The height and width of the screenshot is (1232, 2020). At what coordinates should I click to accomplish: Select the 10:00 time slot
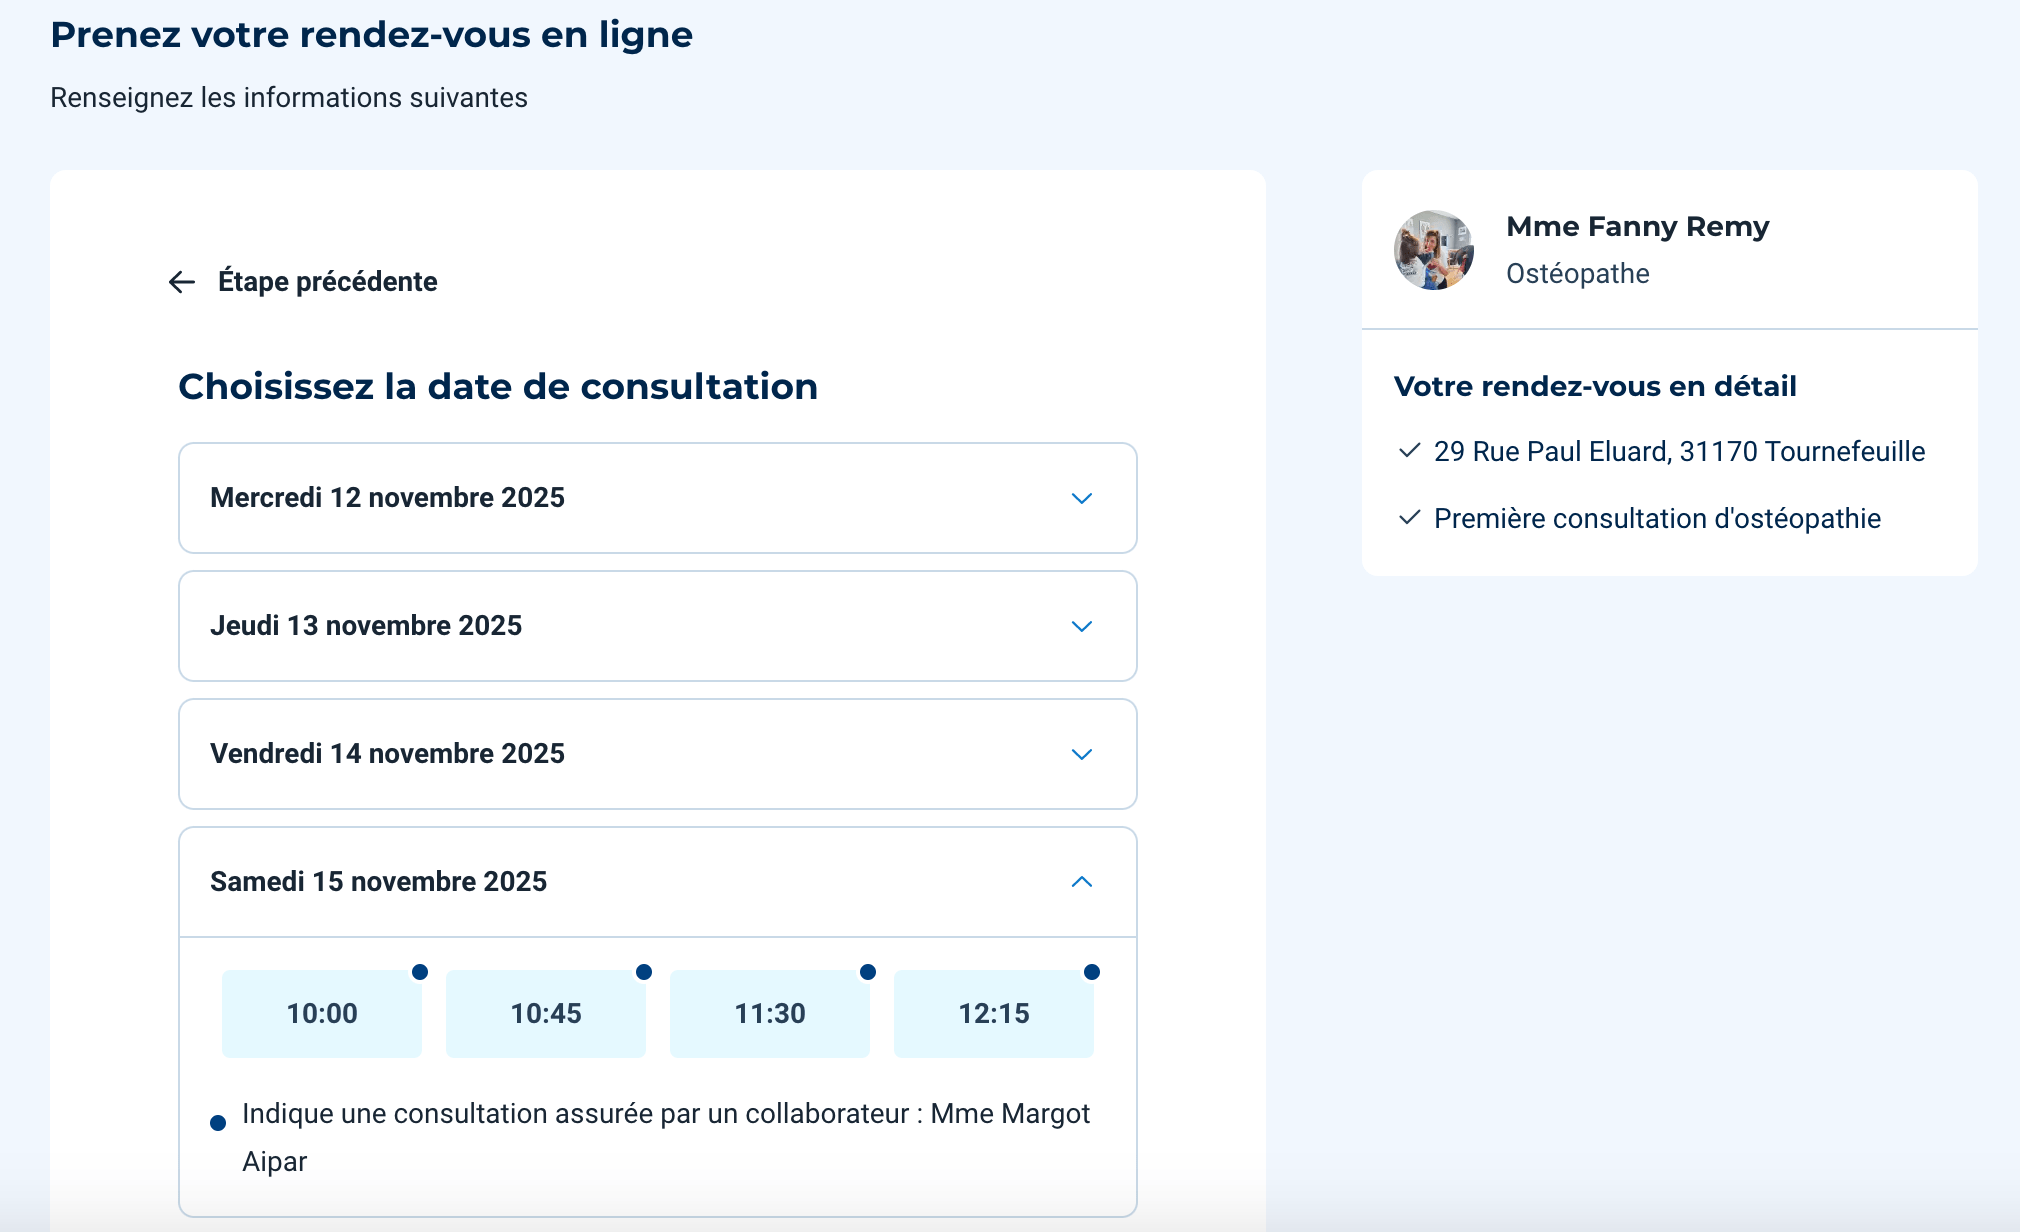321,1014
